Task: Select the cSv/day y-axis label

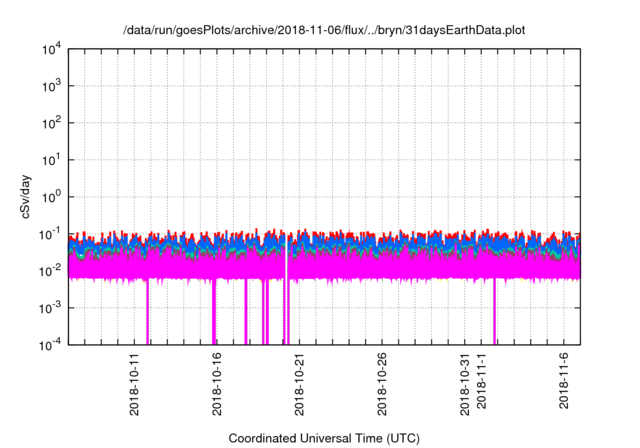Action: (x=25, y=197)
